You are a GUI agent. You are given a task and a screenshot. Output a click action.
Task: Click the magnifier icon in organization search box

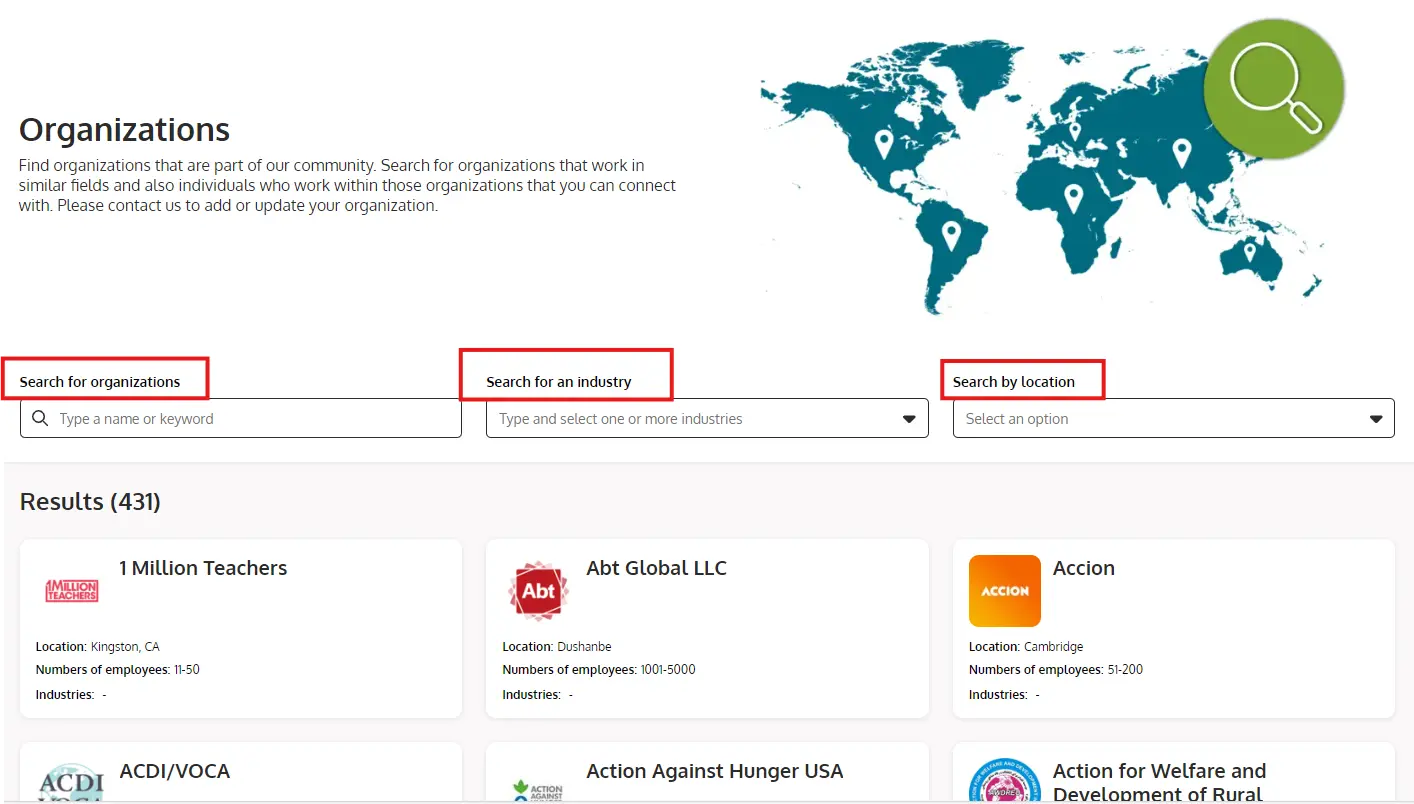40,419
